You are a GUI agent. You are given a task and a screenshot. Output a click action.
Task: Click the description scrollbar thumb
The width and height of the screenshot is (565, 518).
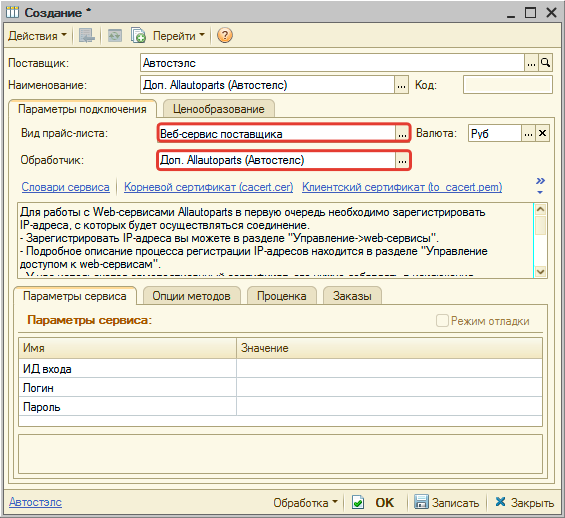pos(540,225)
